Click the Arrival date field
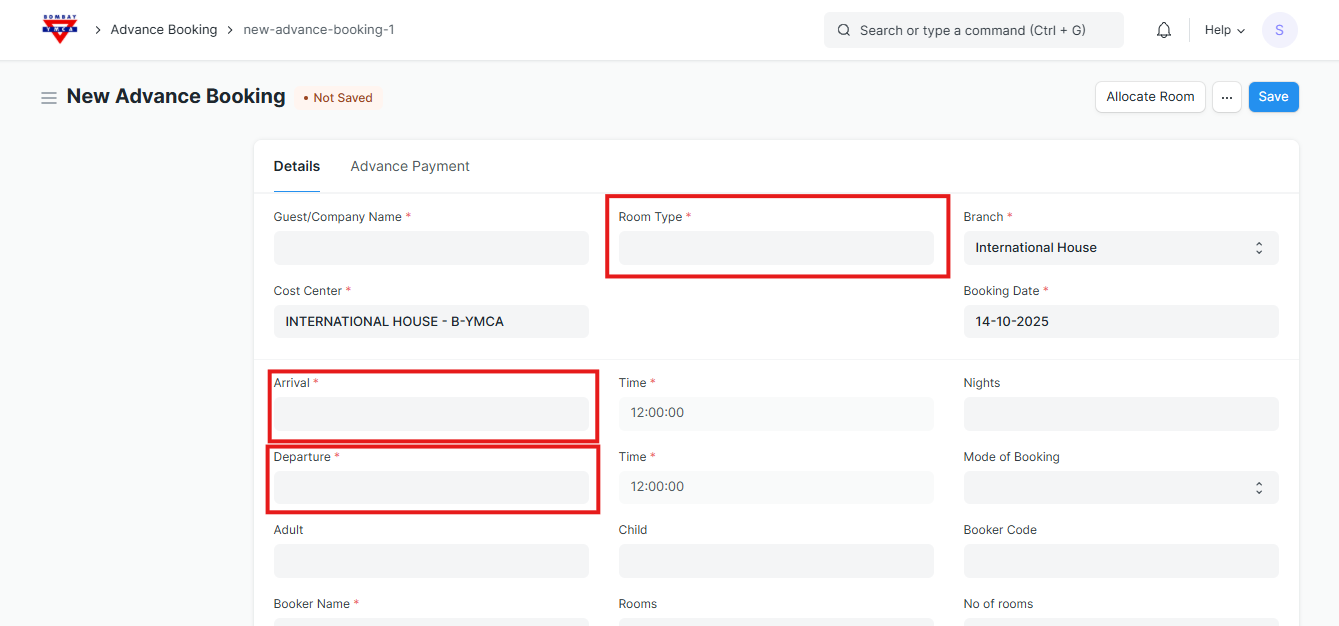The image size is (1339, 626). [x=431, y=413]
